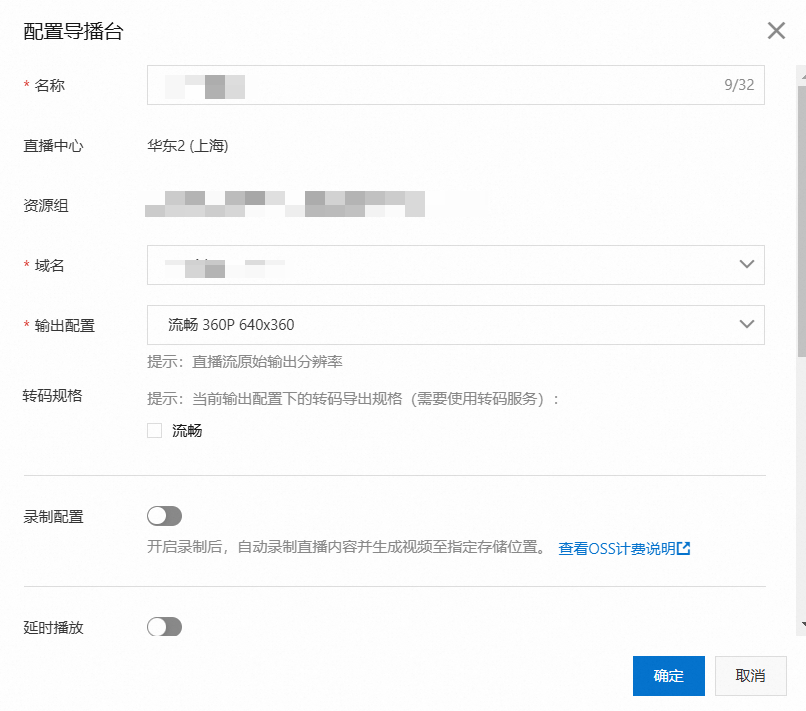806x711 pixels.
Task: Enable the 录制配置 switch
Action: pyautogui.click(x=164, y=516)
